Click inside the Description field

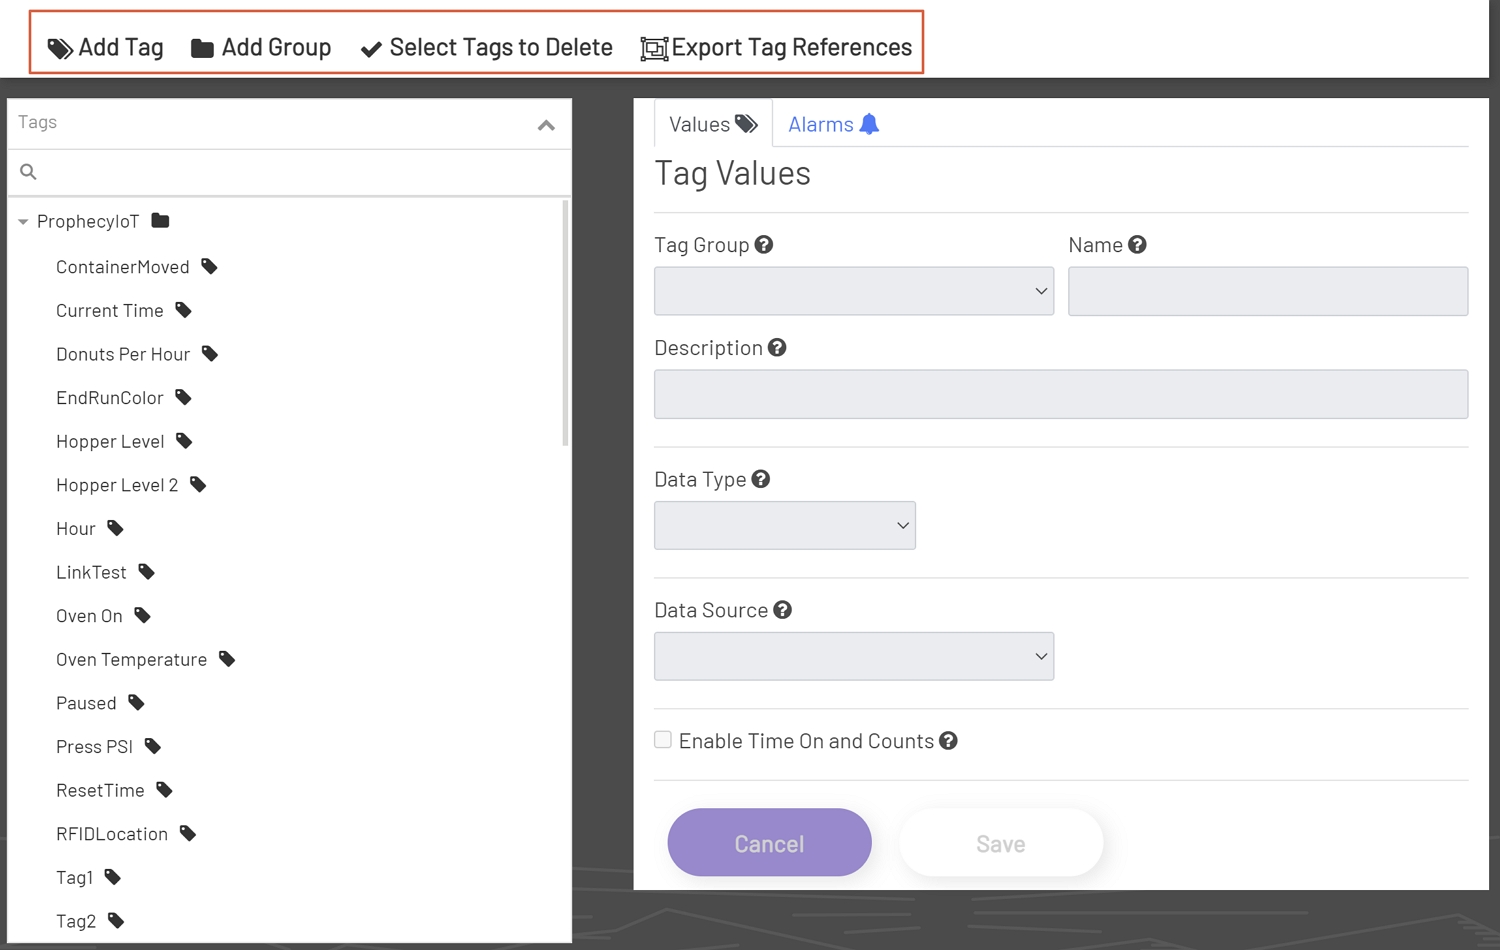(1060, 394)
